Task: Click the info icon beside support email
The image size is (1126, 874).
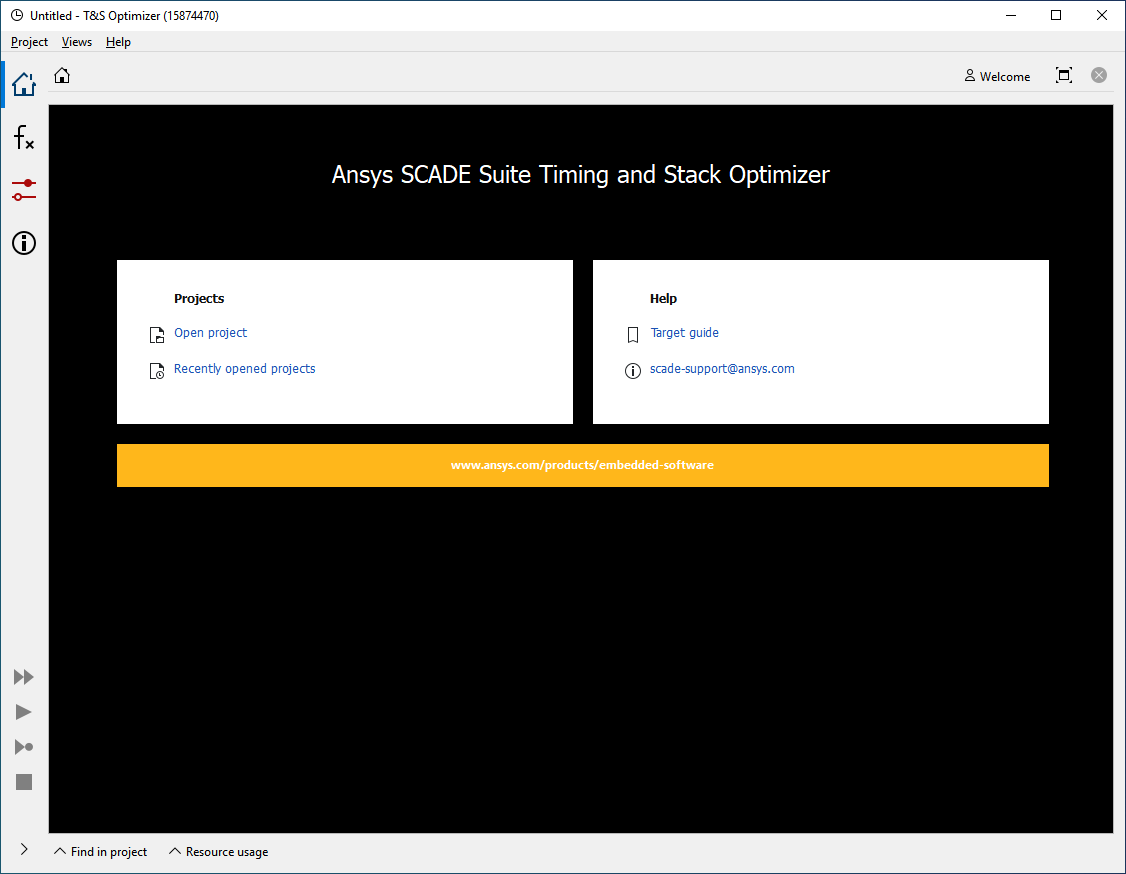Action: coord(633,371)
